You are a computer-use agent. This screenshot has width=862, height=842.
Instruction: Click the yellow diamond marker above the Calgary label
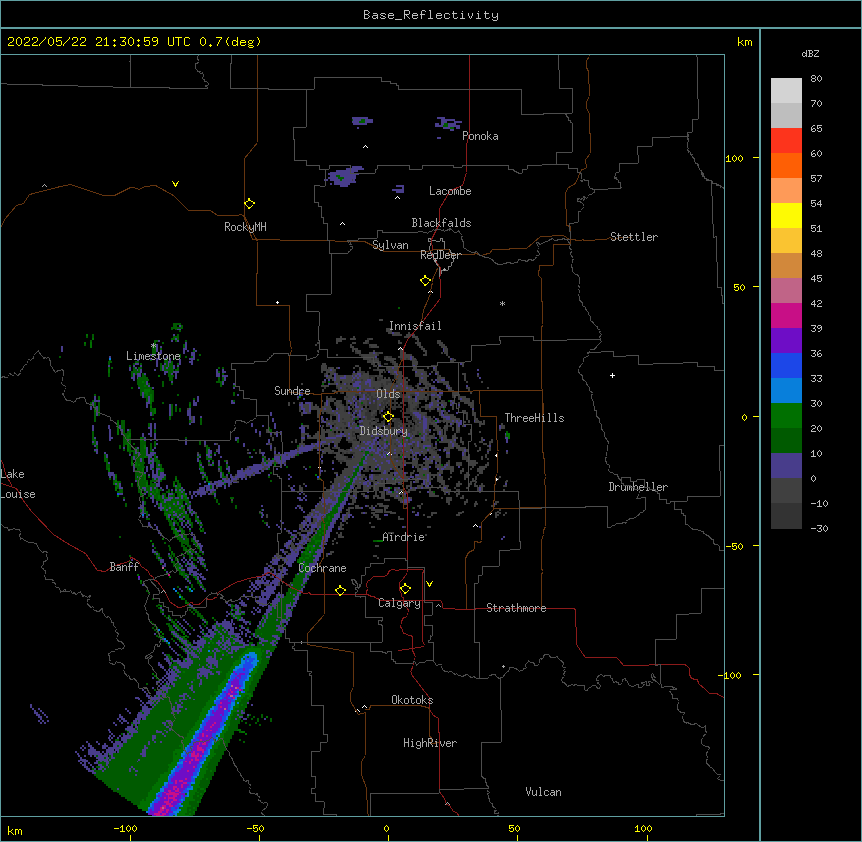tap(405, 589)
